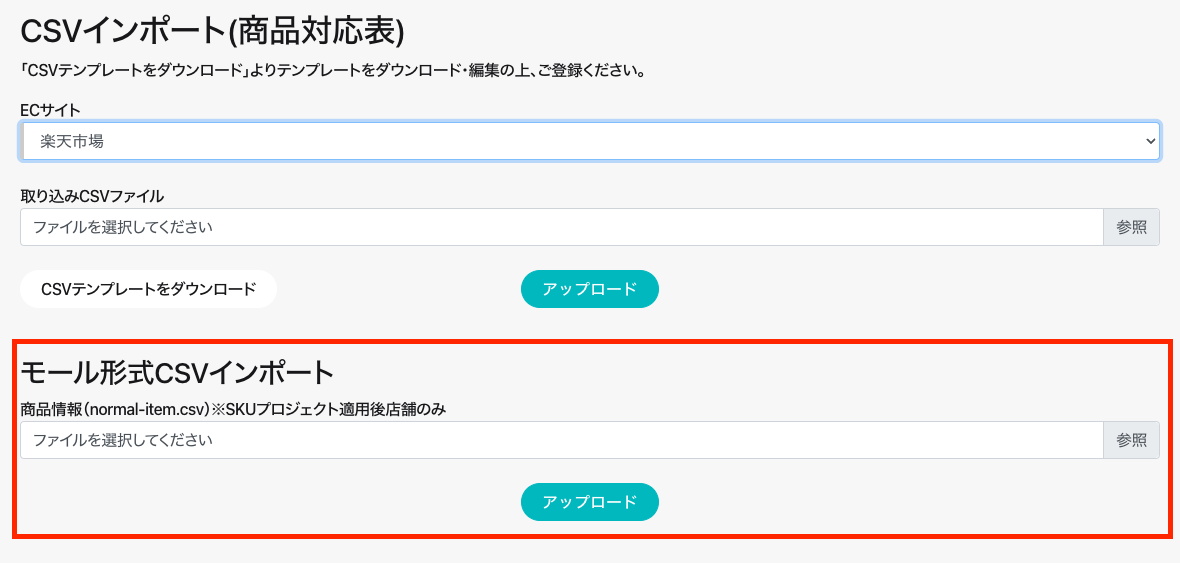Click the CSVインポート(商品対応表) page heading
1180x563 pixels.
tap(212, 31)
